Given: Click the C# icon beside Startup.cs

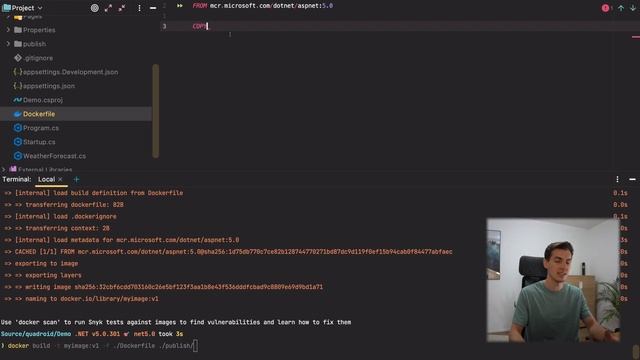Looking at the screenshot, I should (x=18, y=142).
